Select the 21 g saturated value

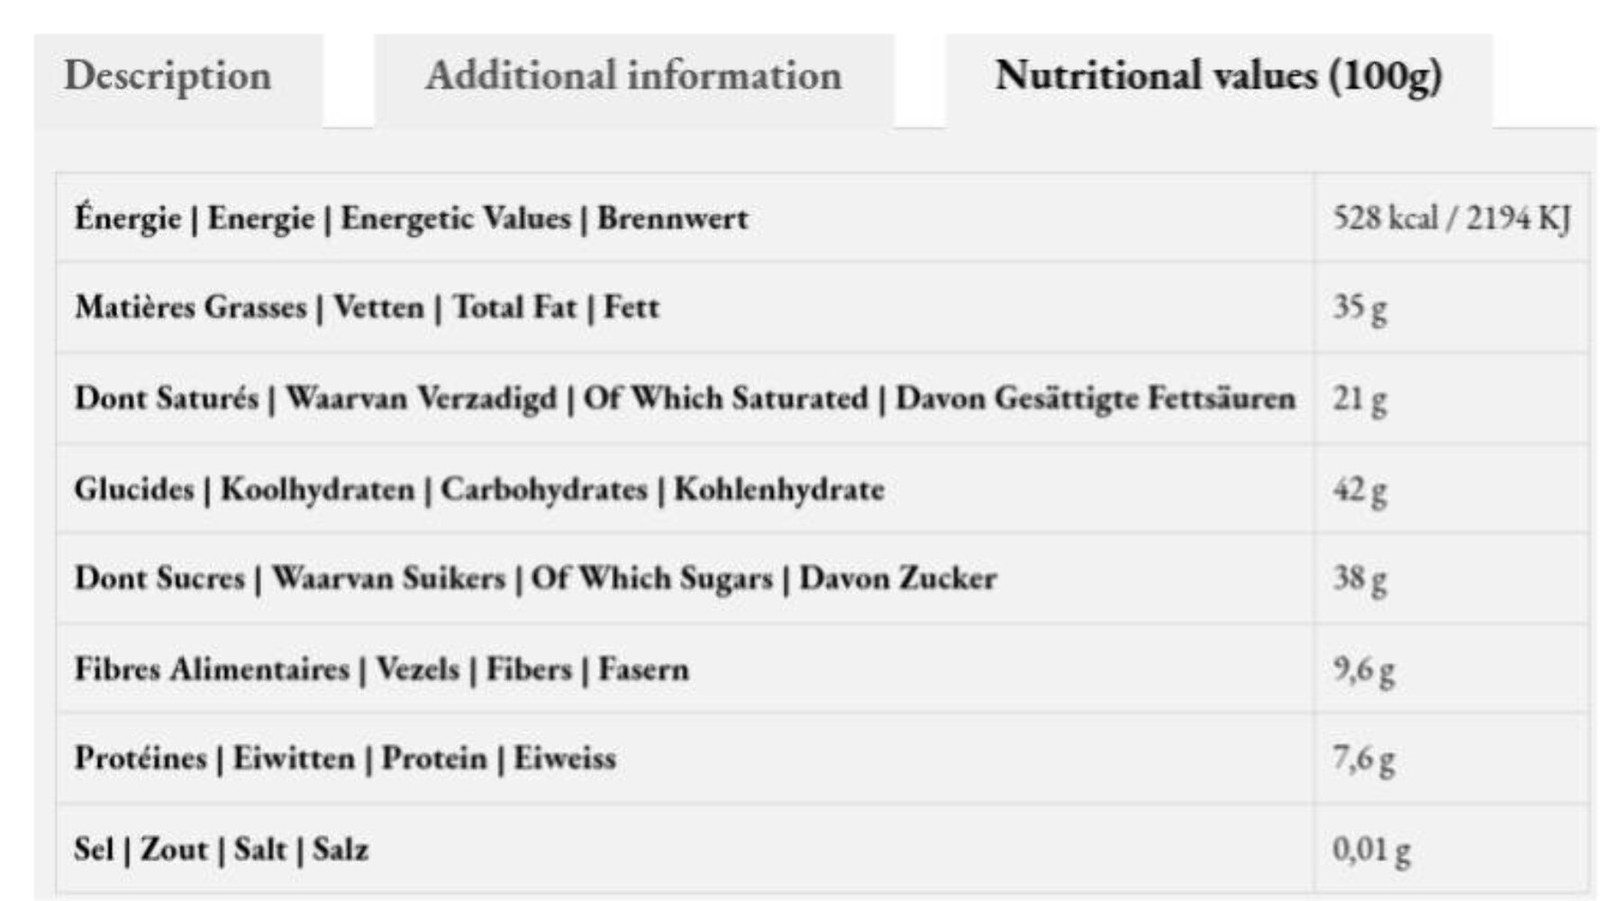click(x=1360, y=398)
